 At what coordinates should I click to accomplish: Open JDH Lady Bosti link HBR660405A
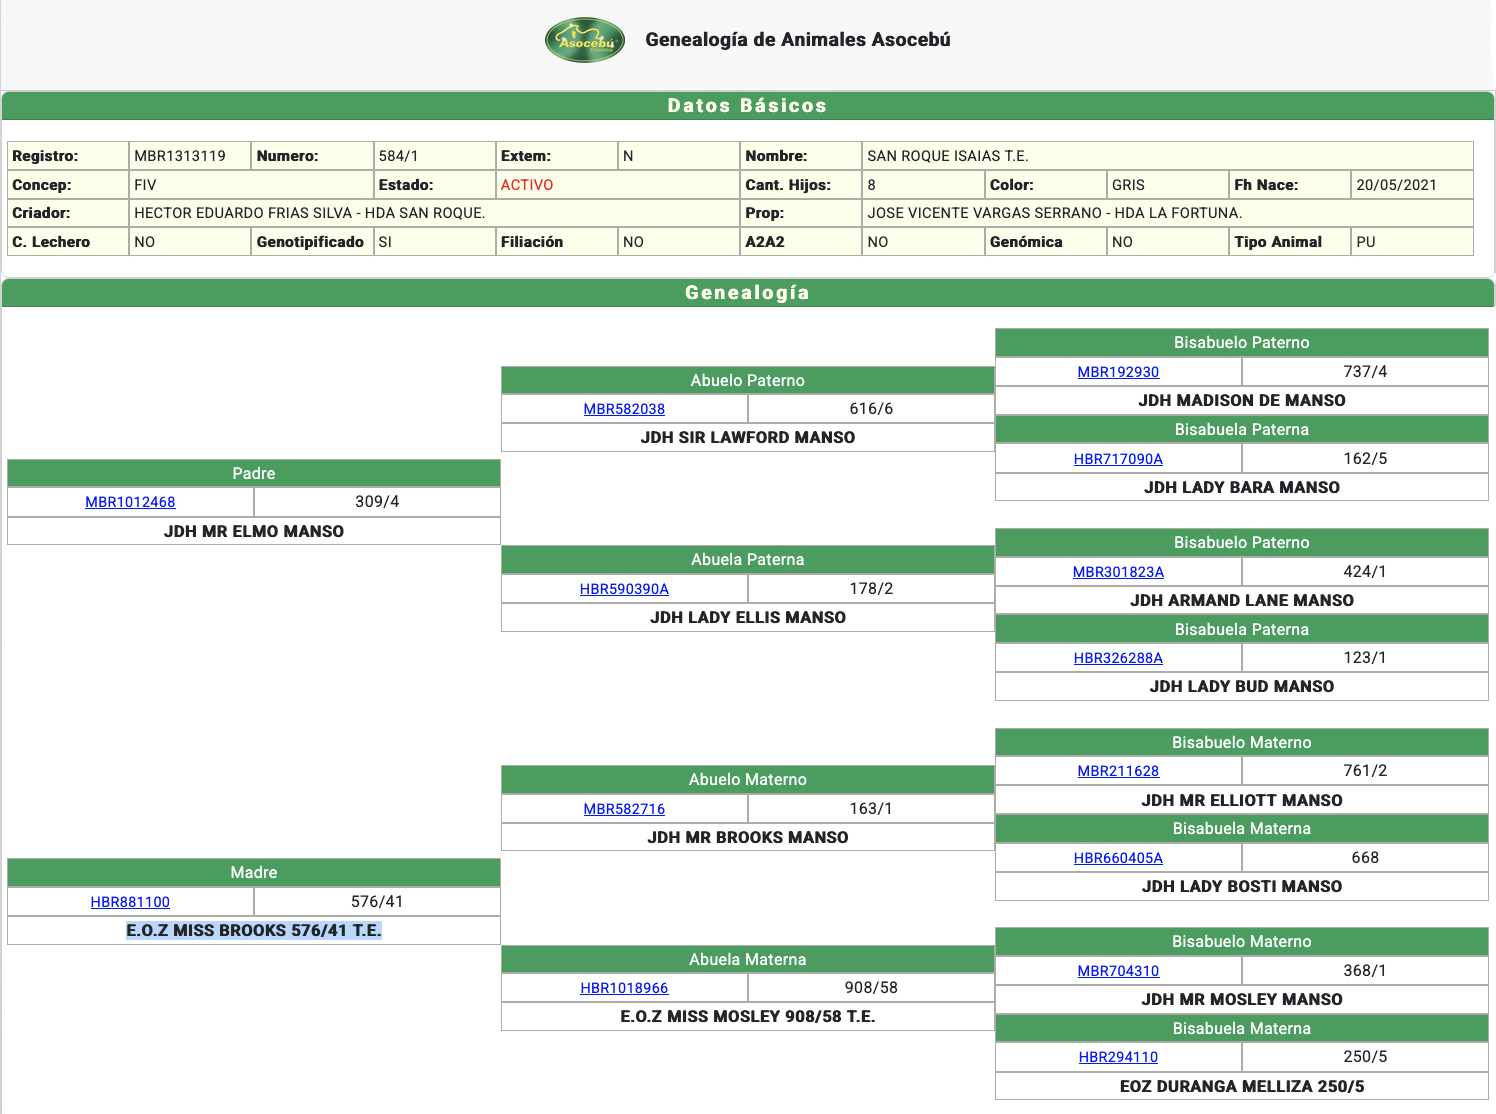click(x=1118, y=858)
